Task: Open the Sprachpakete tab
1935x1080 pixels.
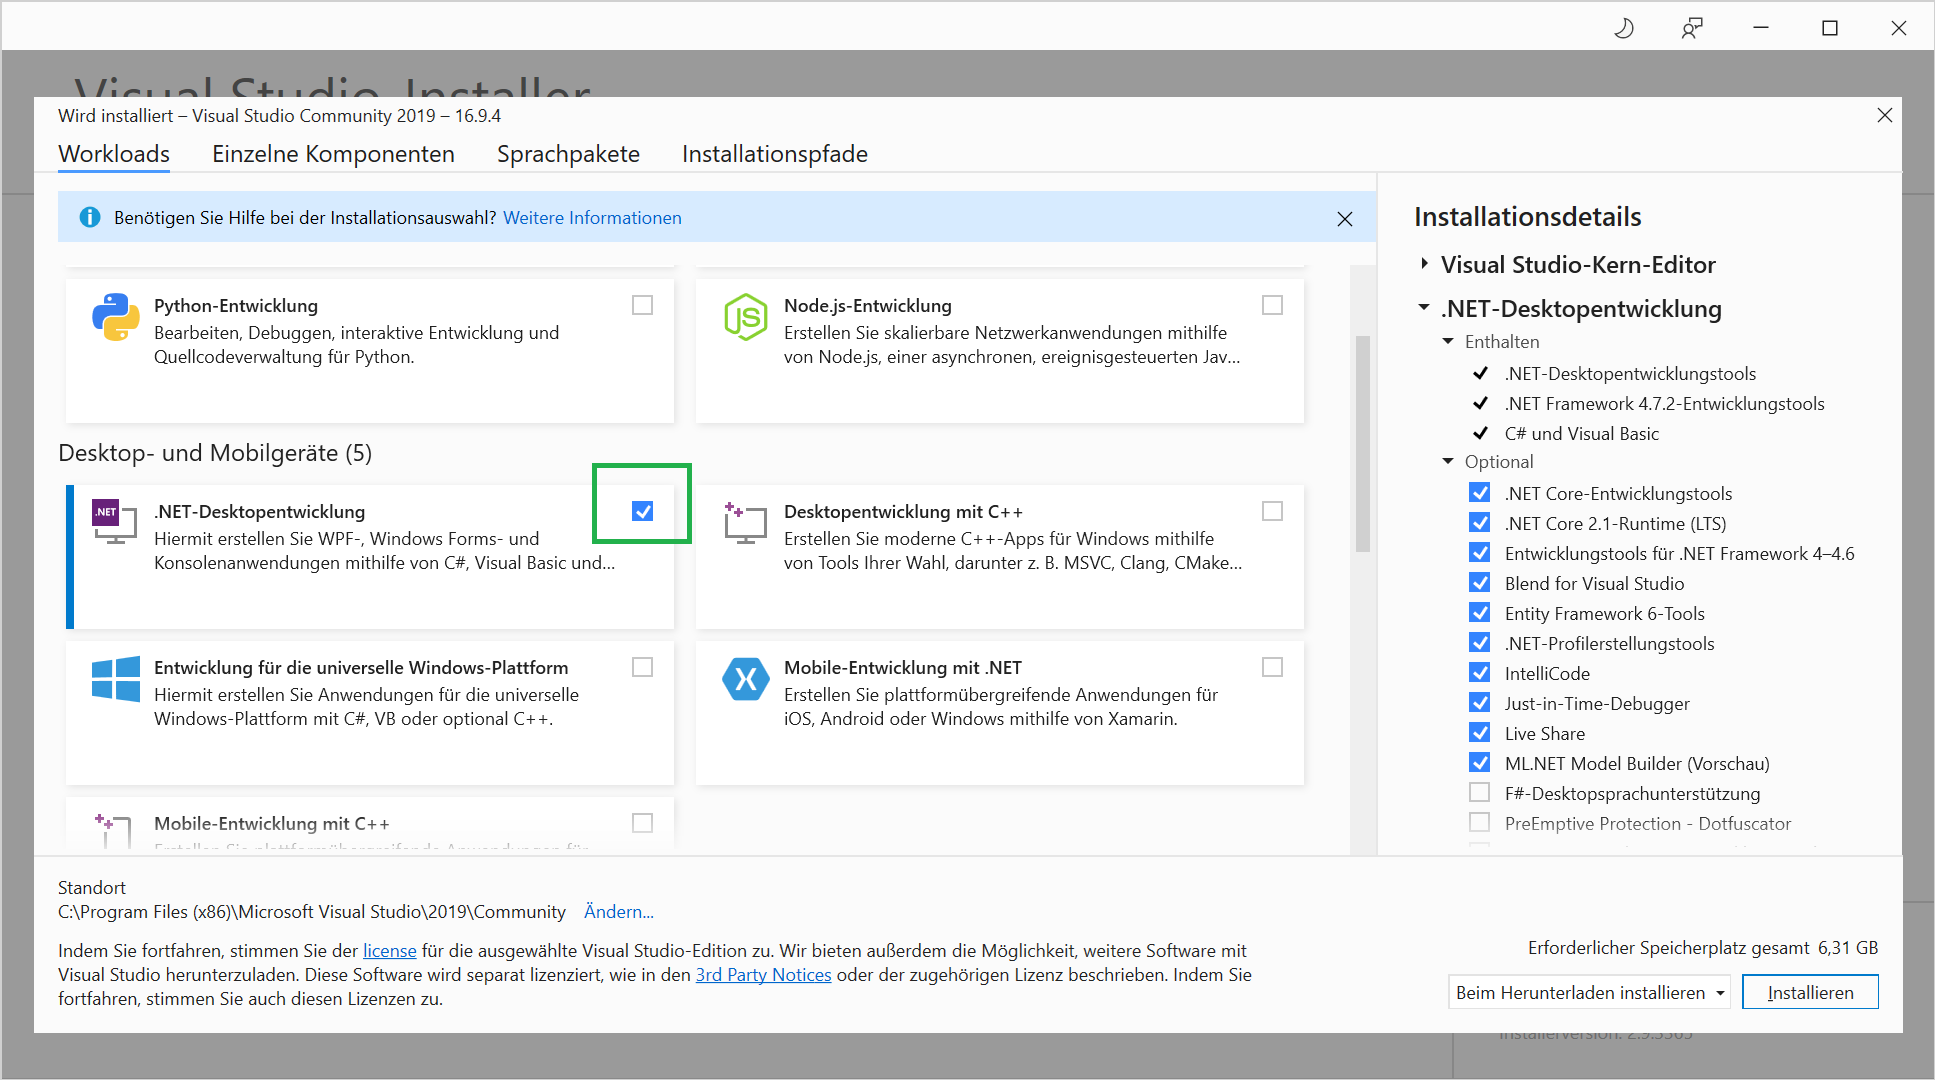Action: [x=568, y=154]
